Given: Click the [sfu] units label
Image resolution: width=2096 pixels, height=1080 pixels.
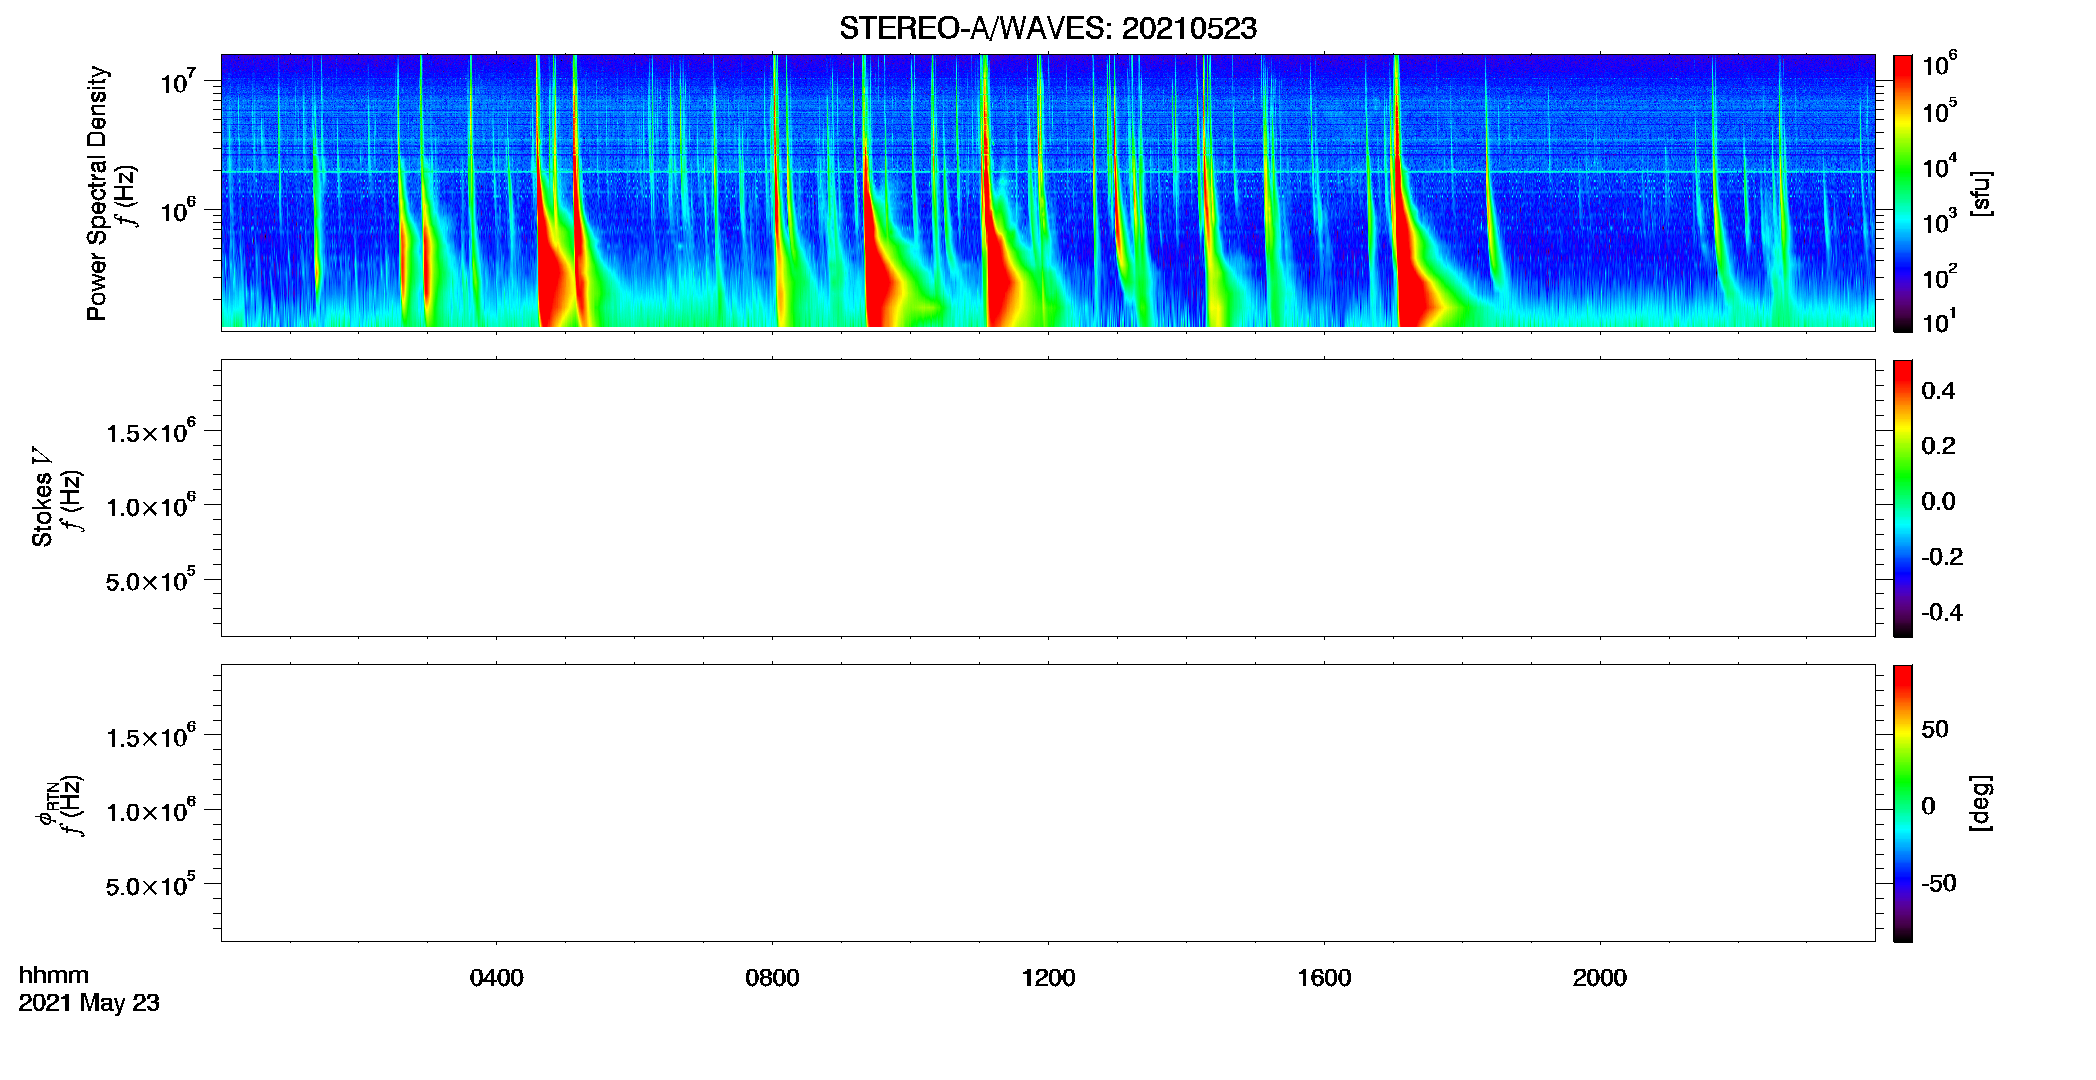Looking at the screenshot, I should pos(1981,193).
